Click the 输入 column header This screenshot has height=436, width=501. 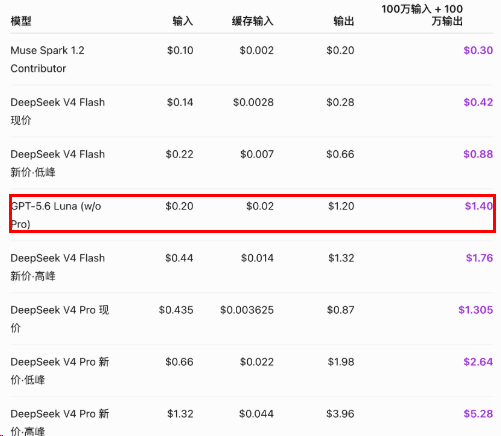click(x=183, y=21)
